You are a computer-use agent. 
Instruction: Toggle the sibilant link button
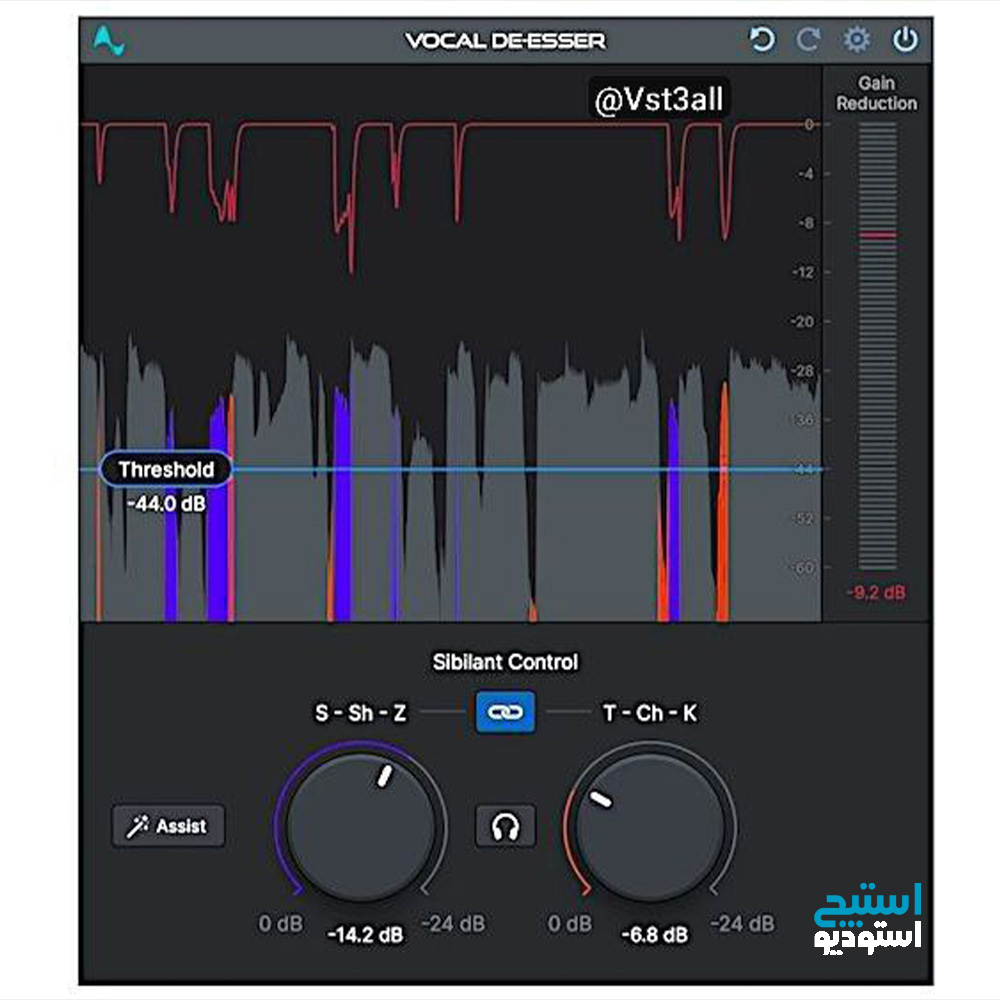click(x=505, y=712)
